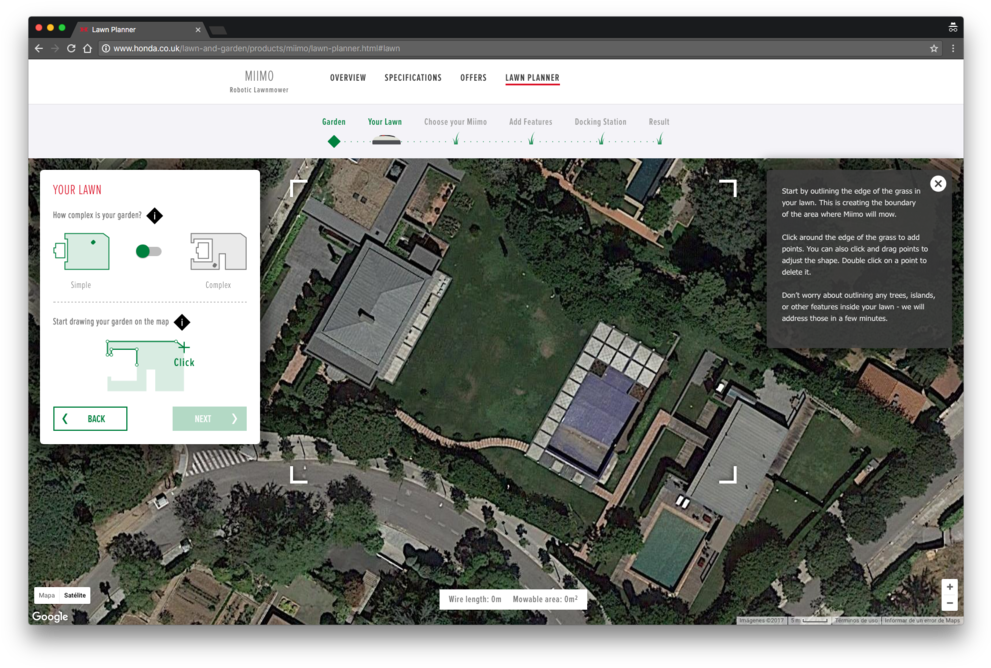Jump to the Result step
Screen dimensions: 991x668
tap(659, 122)
